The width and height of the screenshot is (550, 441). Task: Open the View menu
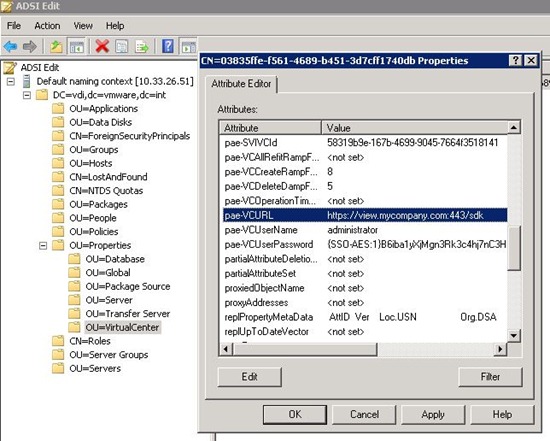pyautogui.click(x=83, y=26)
